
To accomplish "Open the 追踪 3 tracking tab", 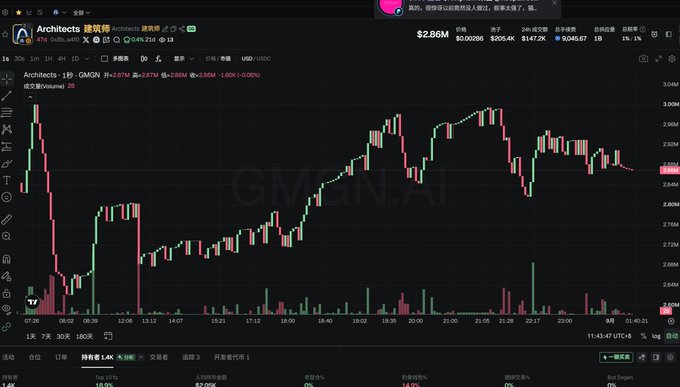I will 191,357.
